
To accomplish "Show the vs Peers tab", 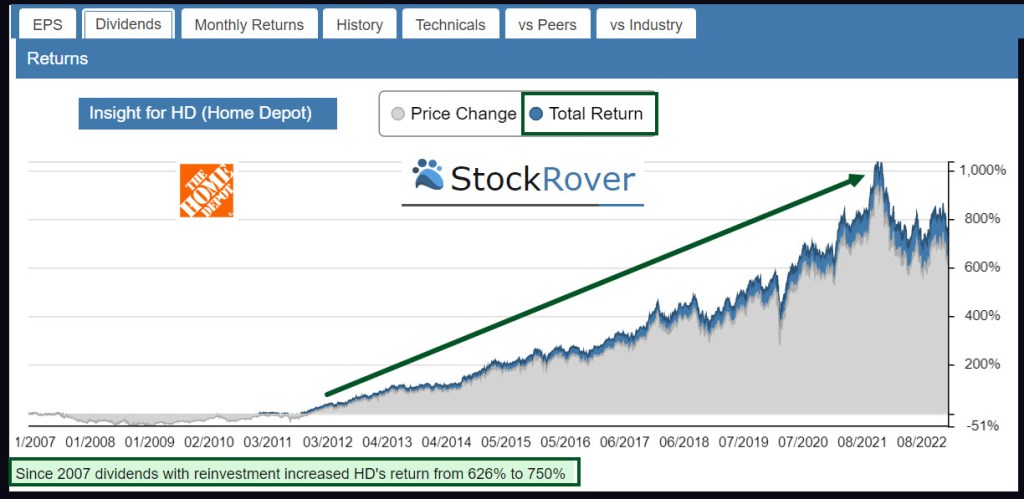I will click(x=545, y=24).
